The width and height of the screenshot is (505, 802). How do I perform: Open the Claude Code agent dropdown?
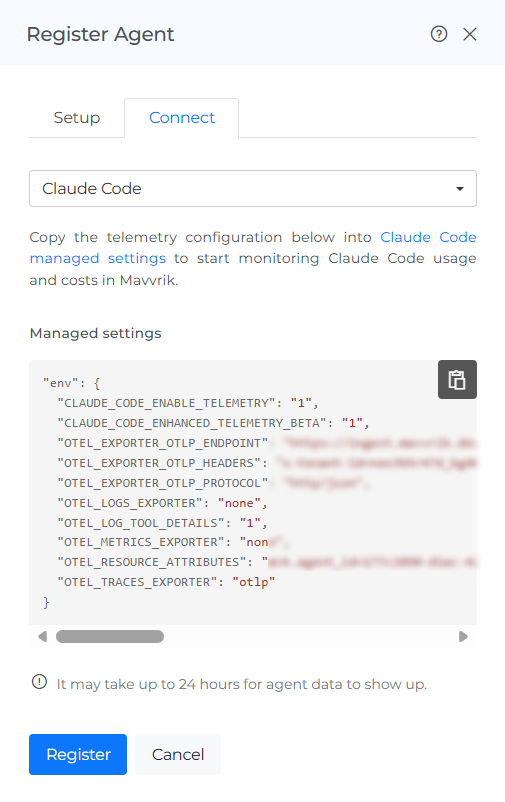click(253, 189)
